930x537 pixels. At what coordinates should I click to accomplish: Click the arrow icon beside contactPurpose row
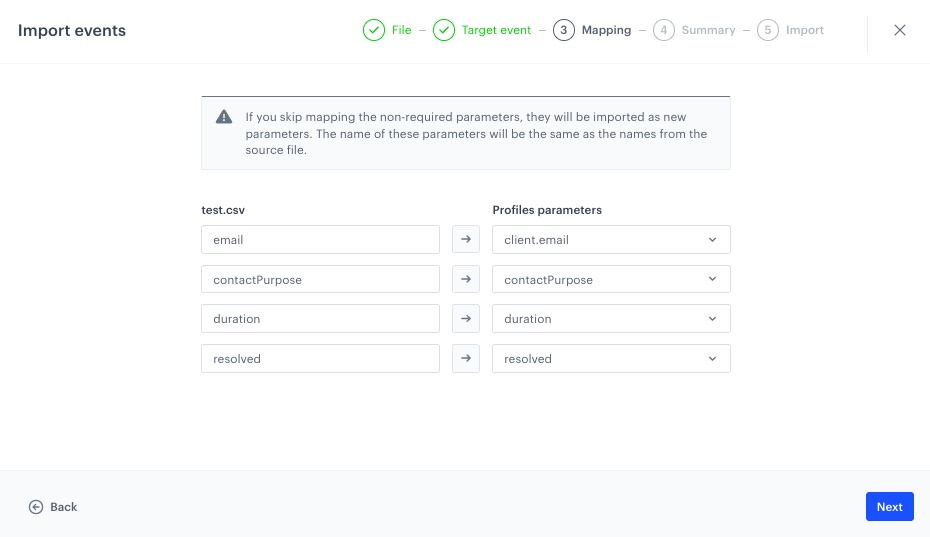pos(466,280)
